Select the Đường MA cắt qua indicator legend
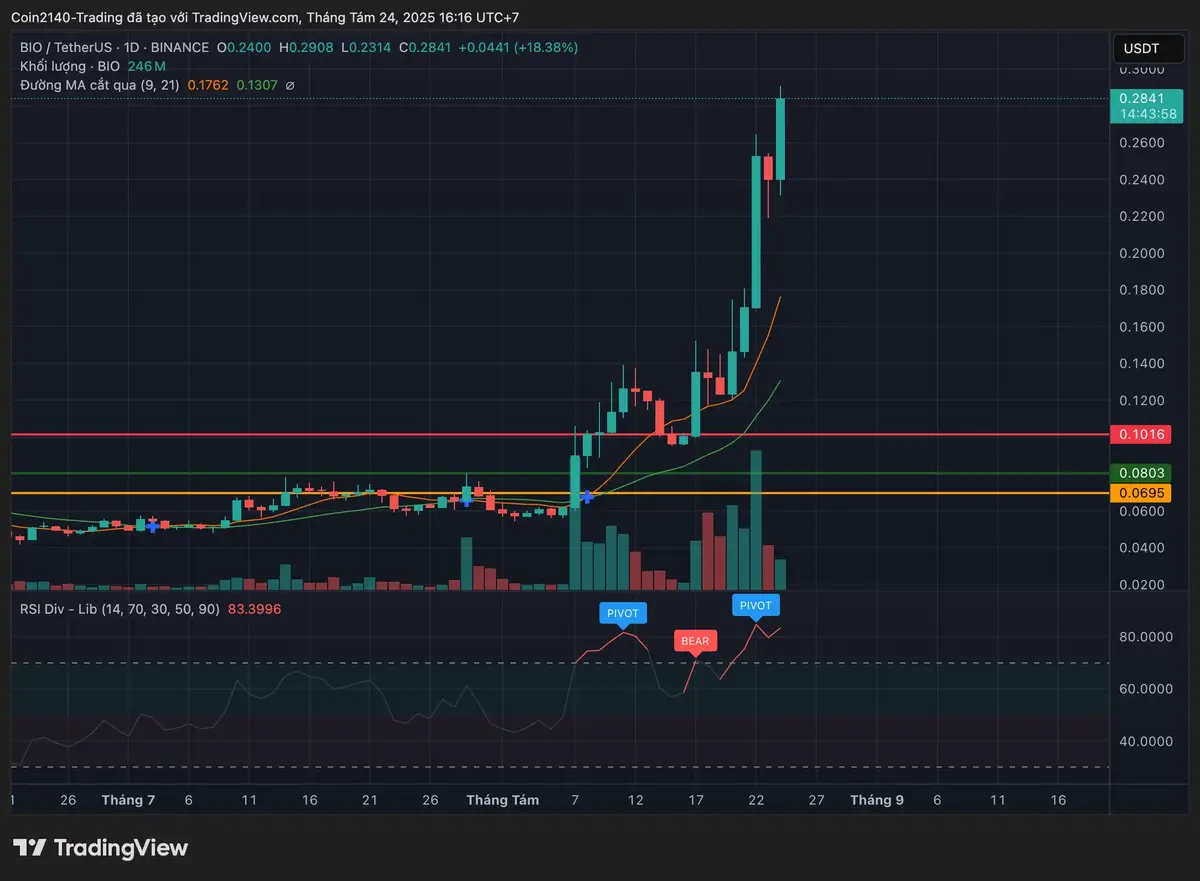 pyautogui.click(x=99, y=86)
